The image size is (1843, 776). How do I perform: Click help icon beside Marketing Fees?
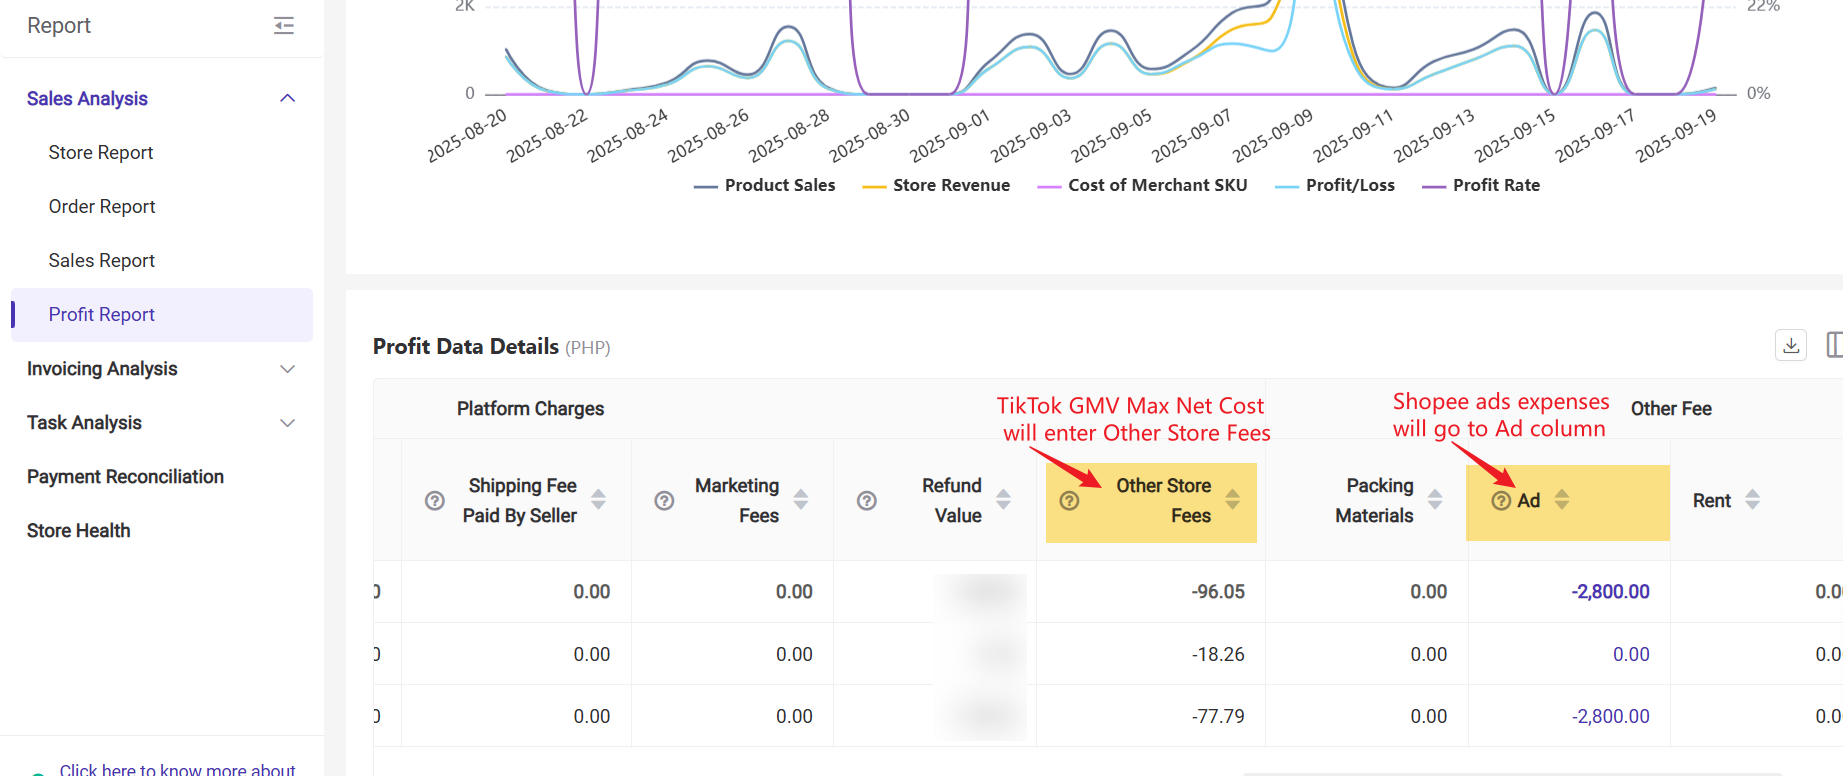click(664, 501)
